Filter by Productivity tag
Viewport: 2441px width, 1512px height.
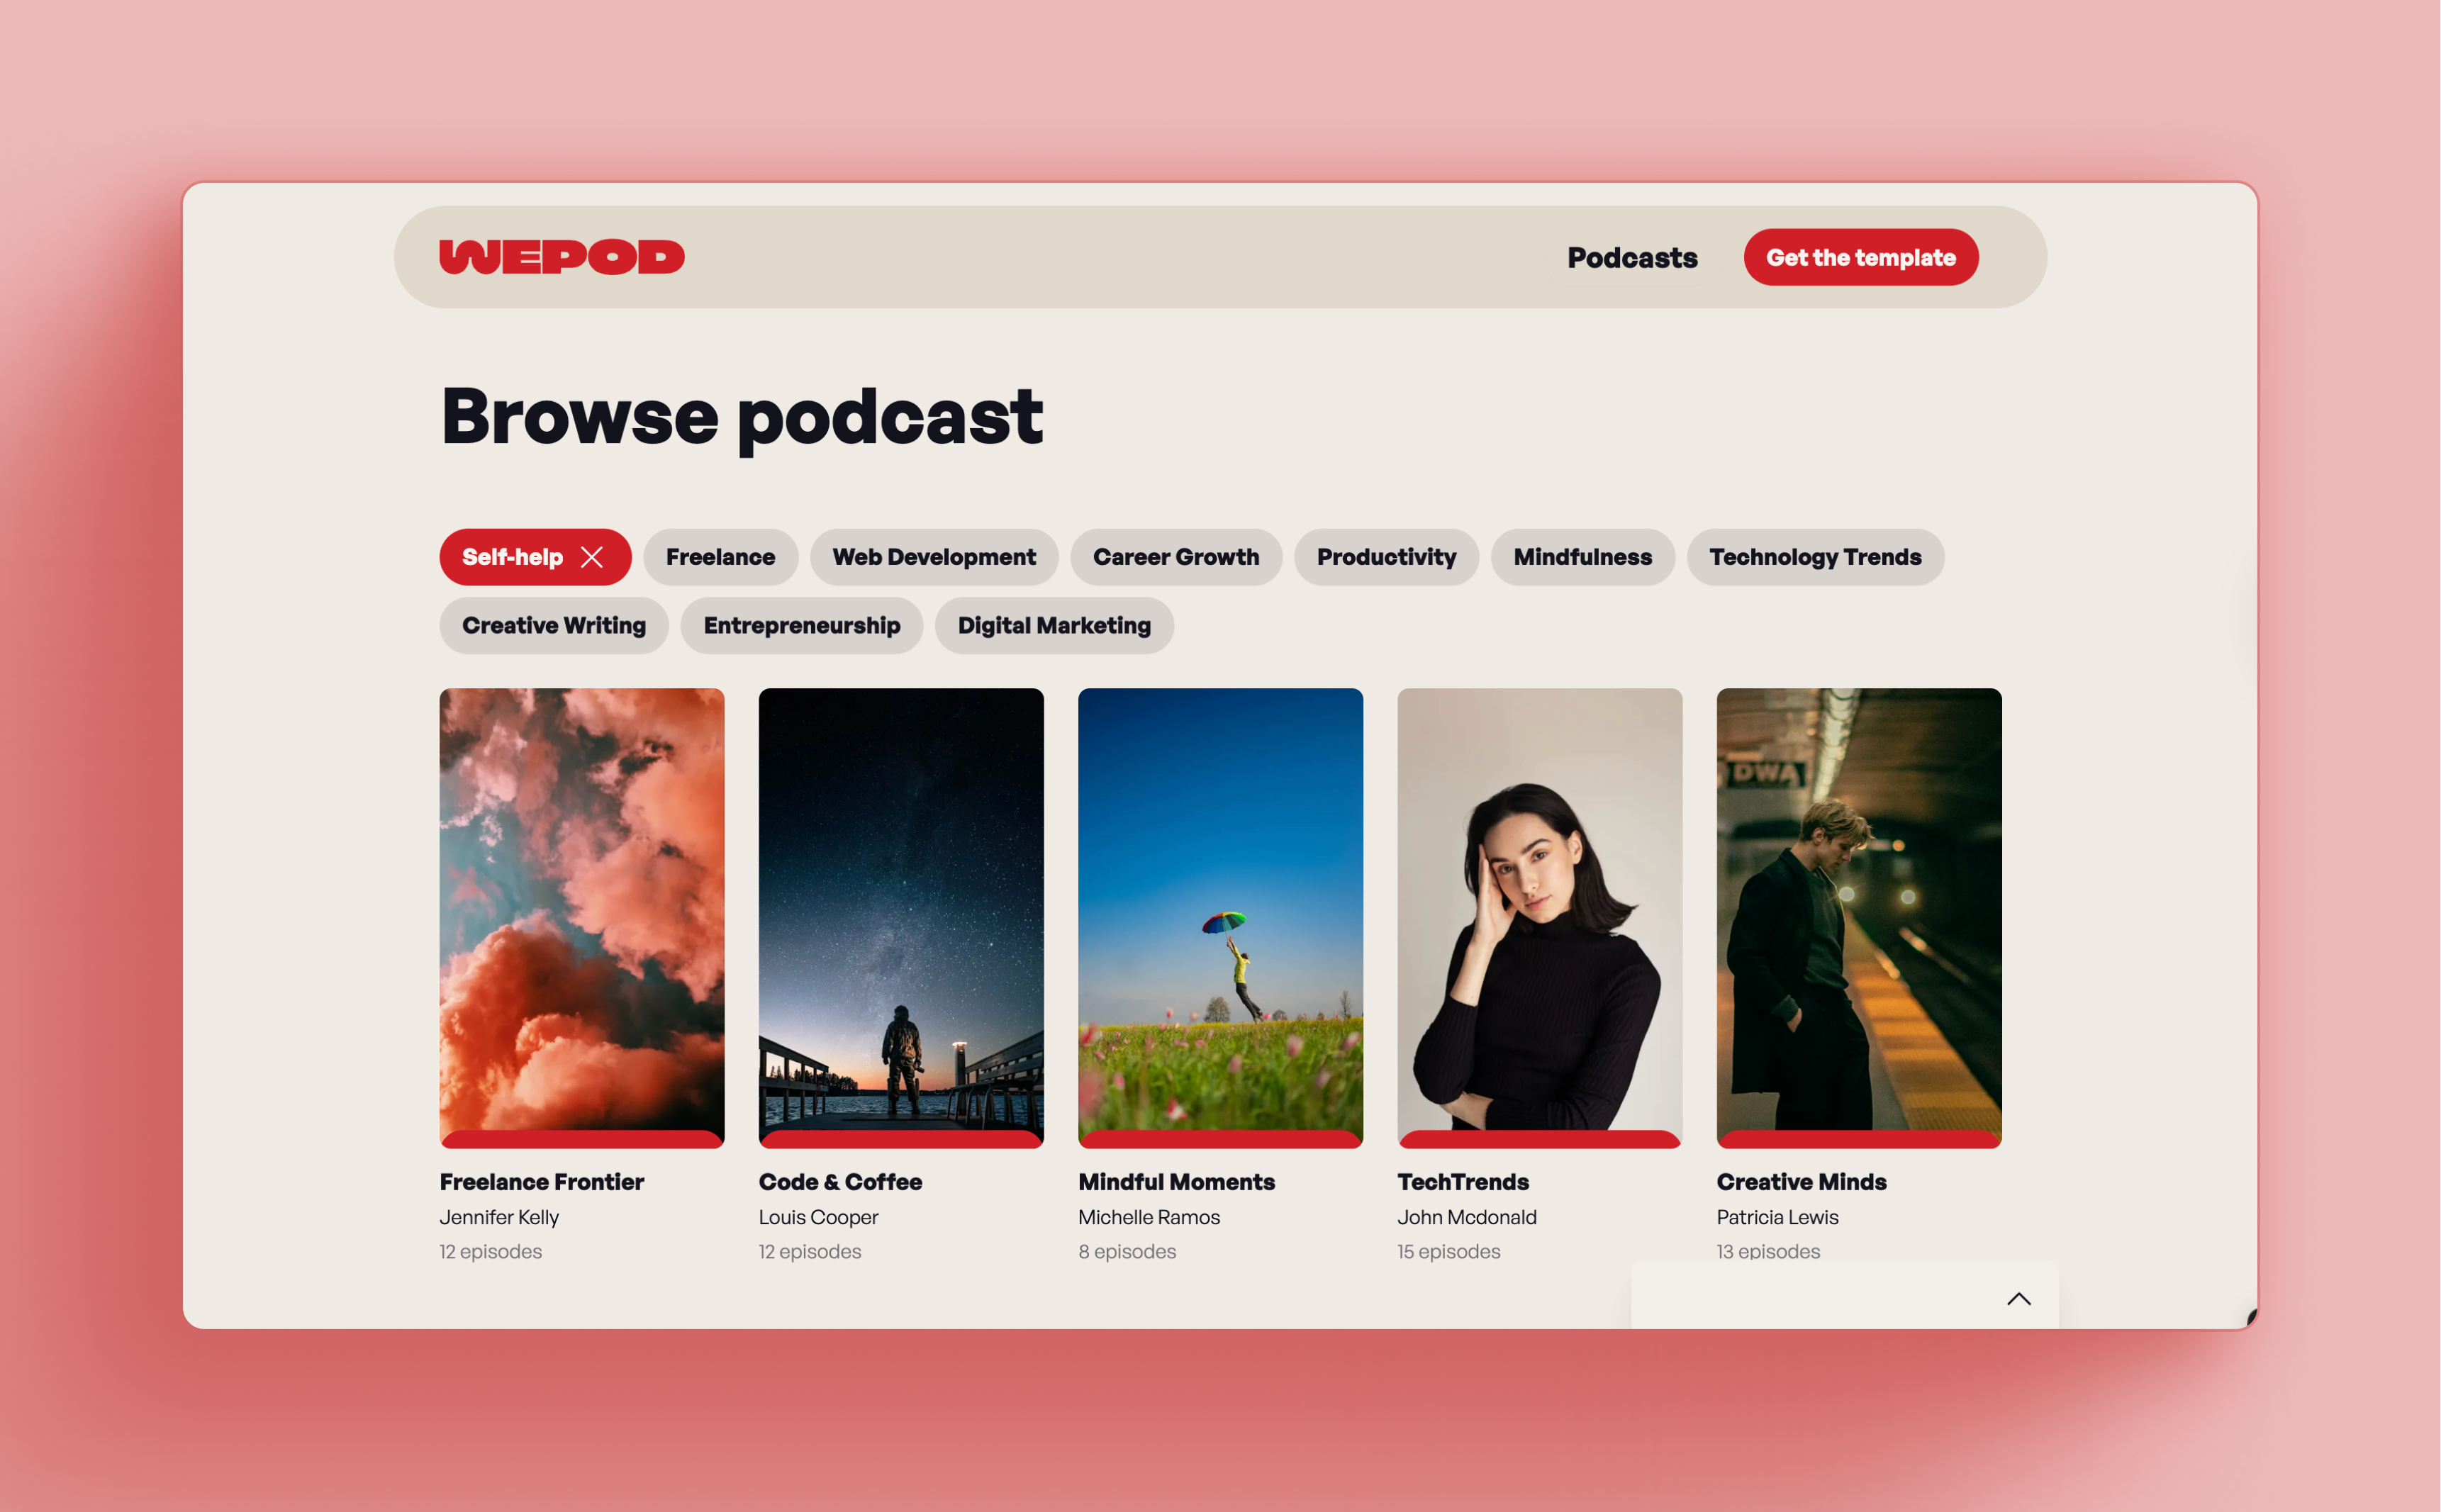pyautogui.click(x=1385, y=557)
